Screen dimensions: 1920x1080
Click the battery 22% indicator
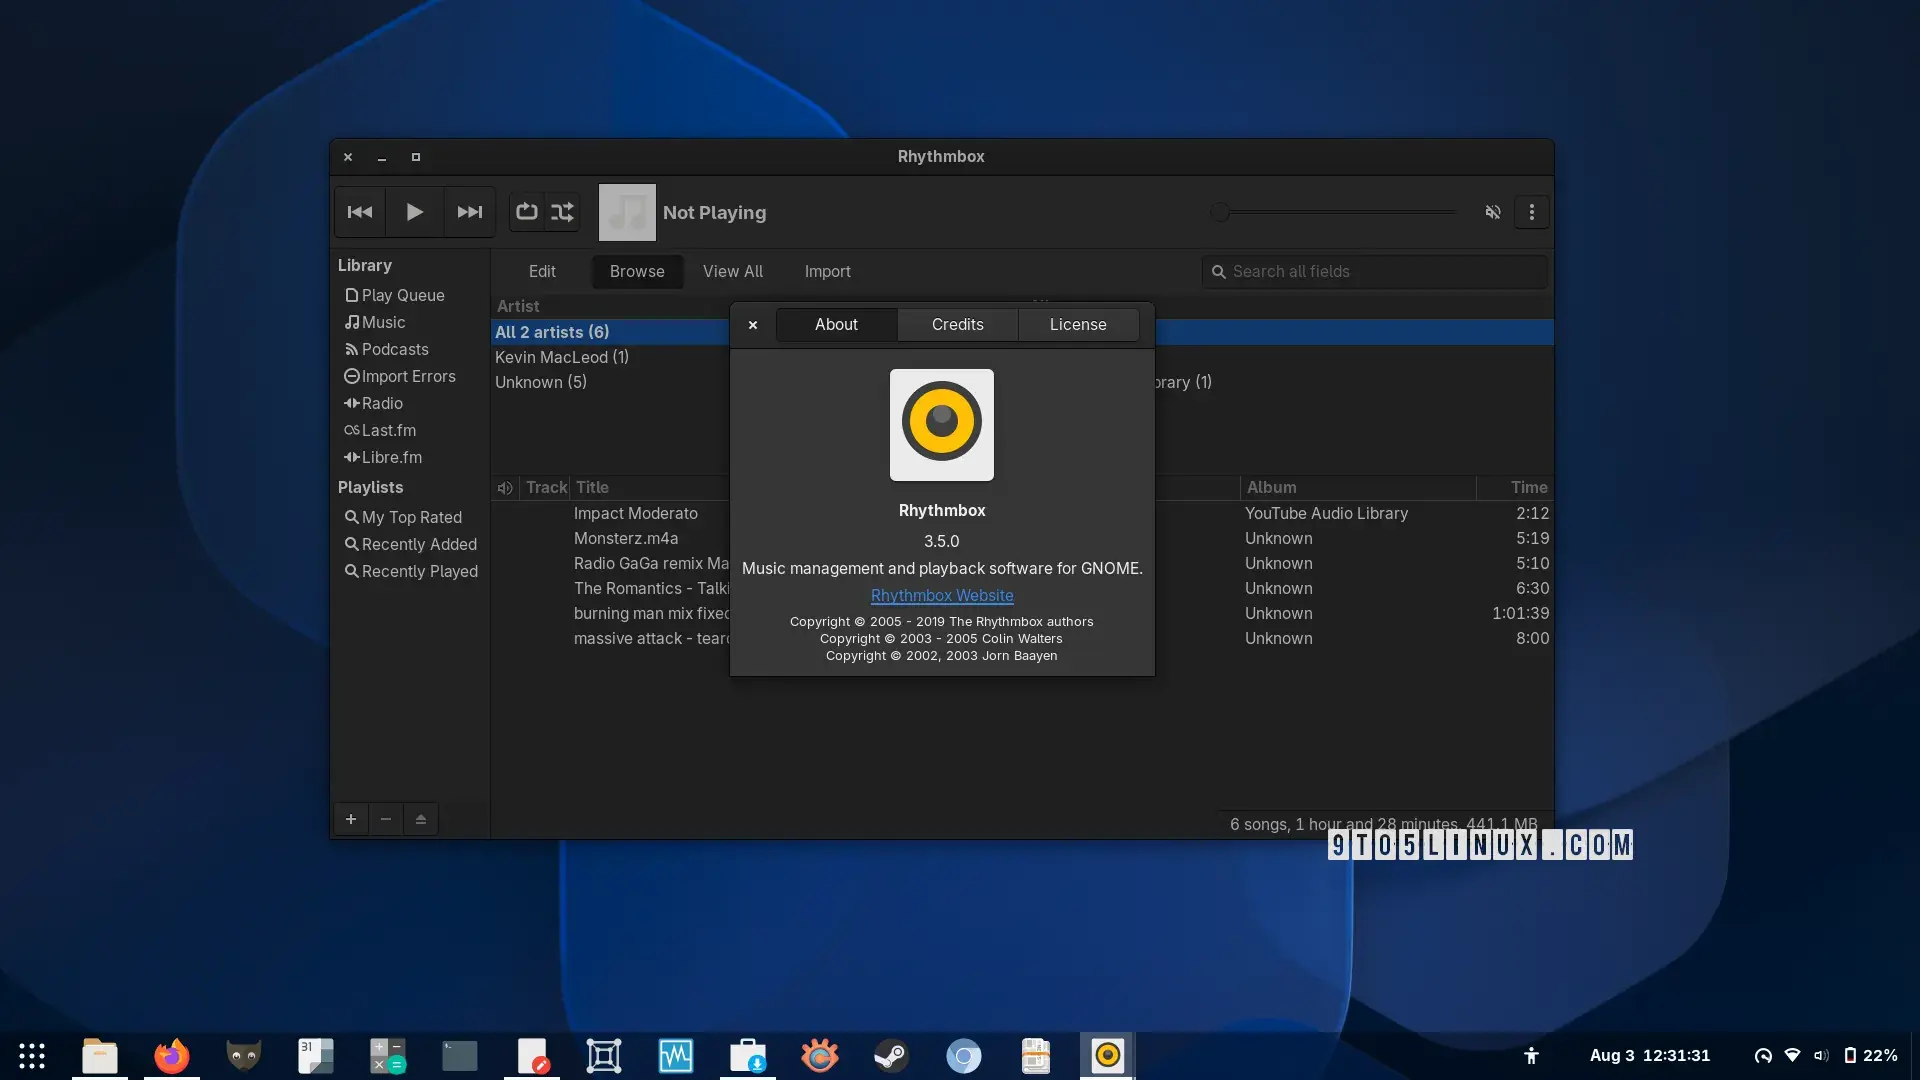point(1871,1055)
